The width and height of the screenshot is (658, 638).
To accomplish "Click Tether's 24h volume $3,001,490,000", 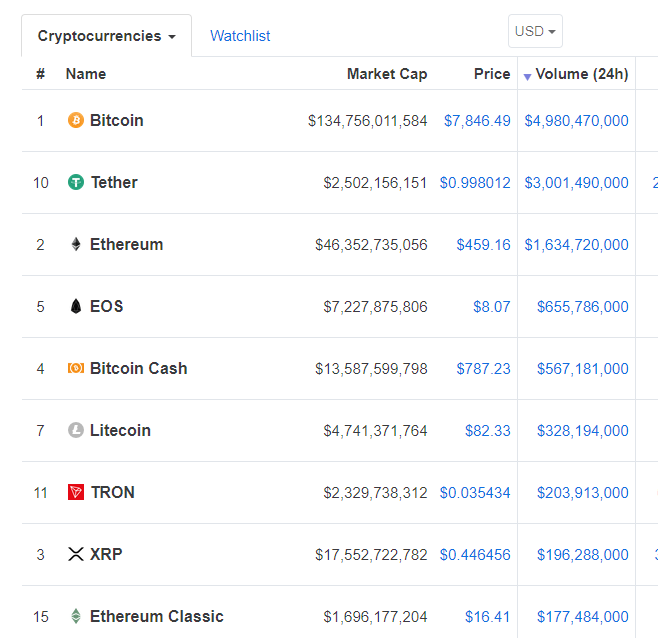I will (x=576, y=182).
